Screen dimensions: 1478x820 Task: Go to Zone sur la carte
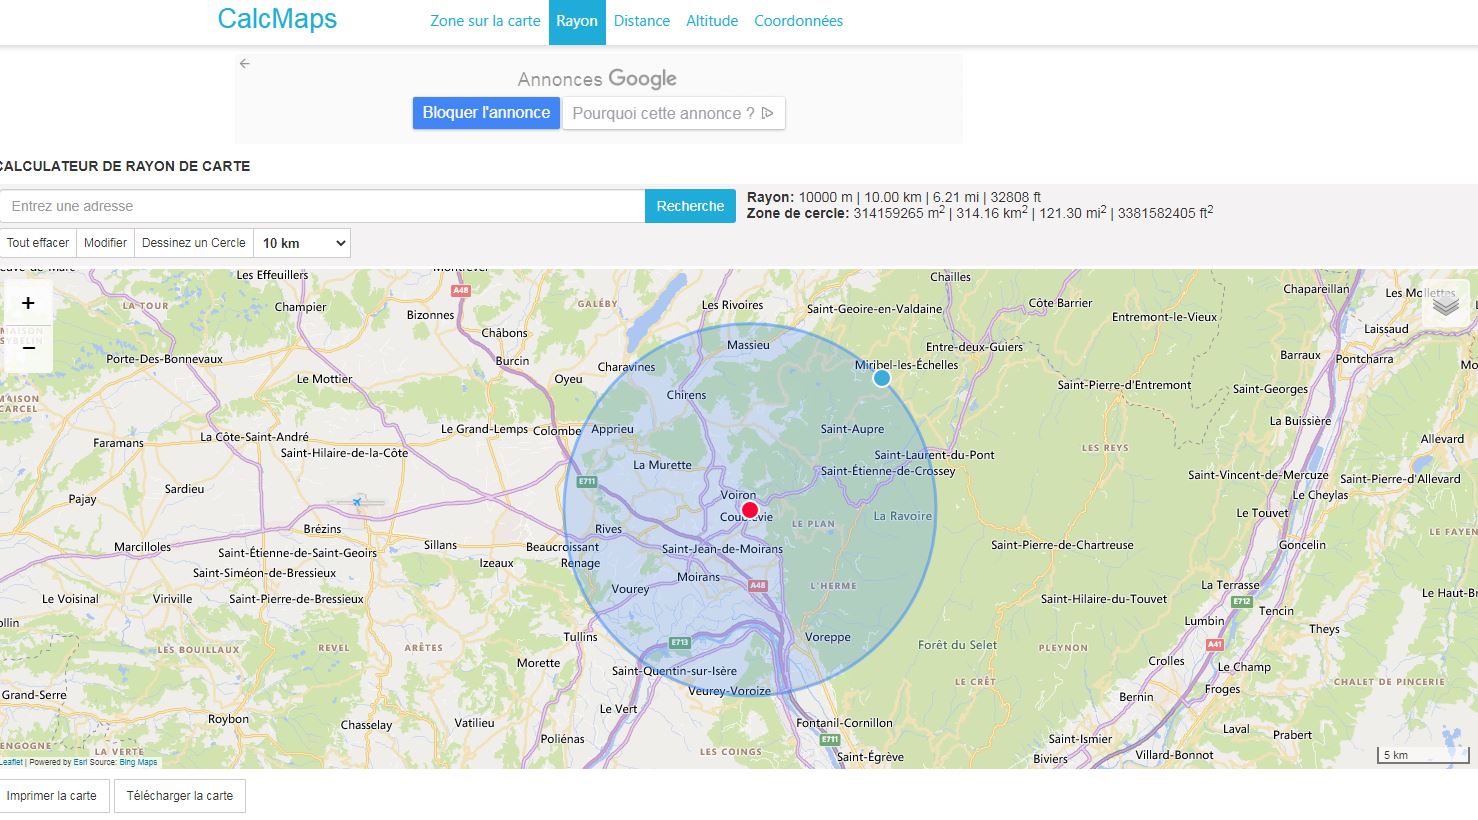[x=485, y=21]
